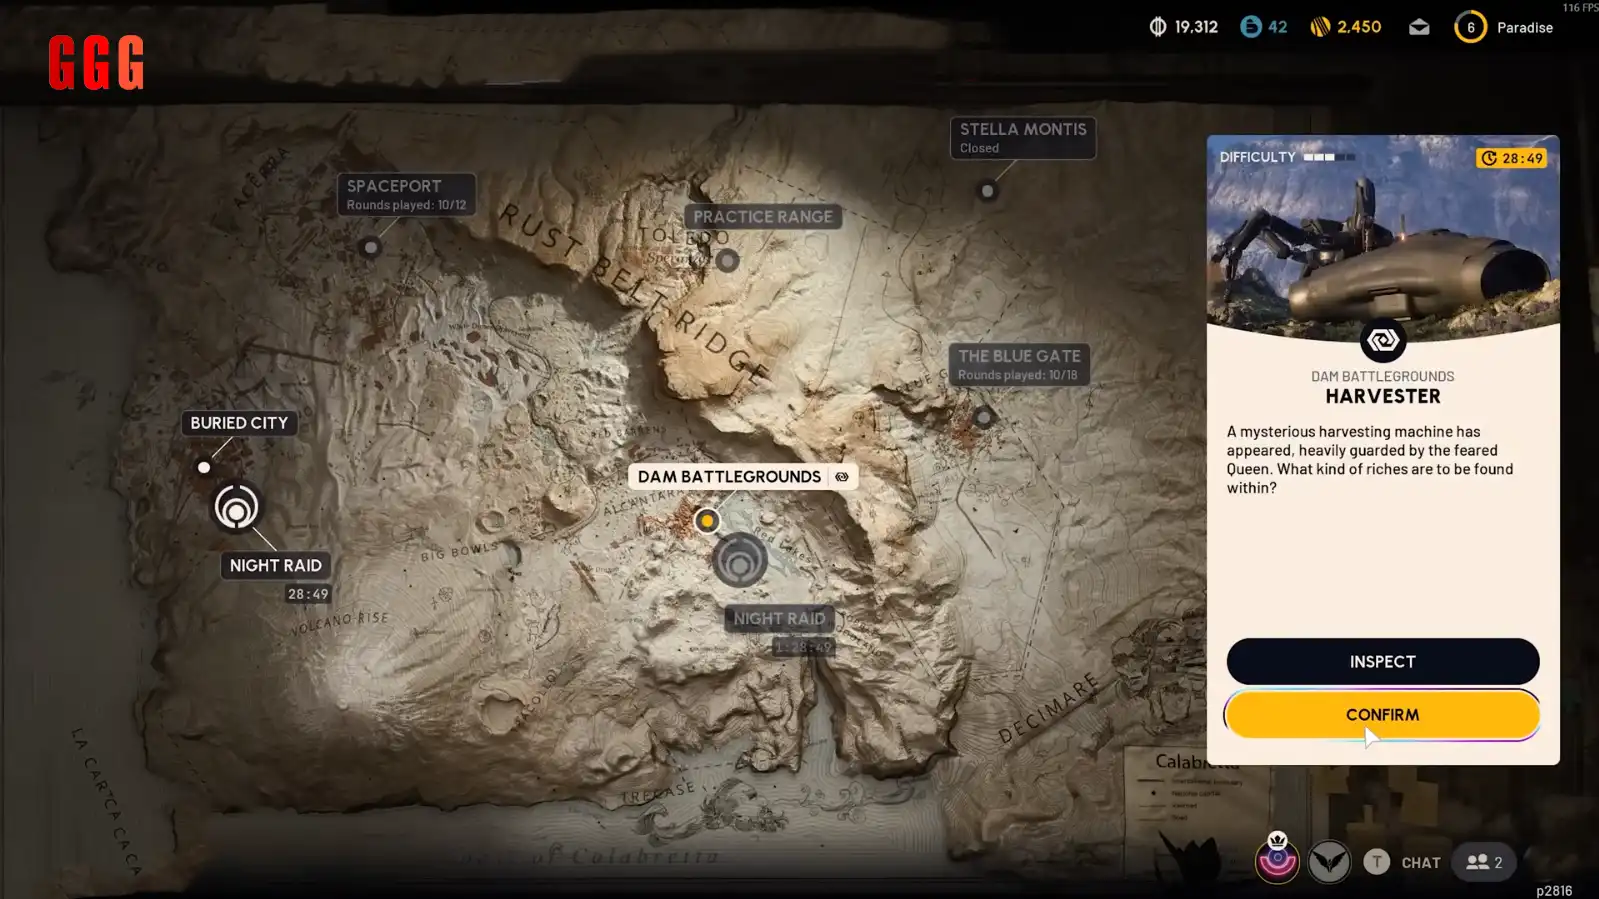Image resolution: width=1599 pixels, height=899 pixels.
Task: Click The Blue Gate marker dot
Action: pyautogui.click(x=983, y=417)
